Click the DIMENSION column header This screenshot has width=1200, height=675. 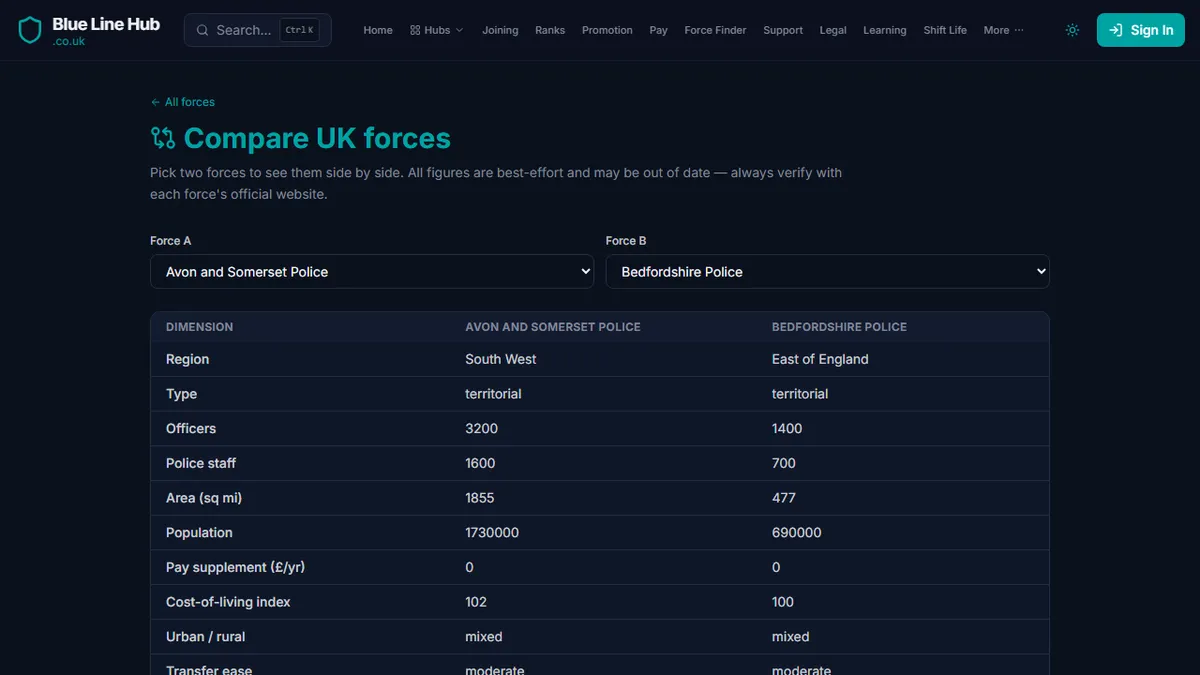point(199,327)
